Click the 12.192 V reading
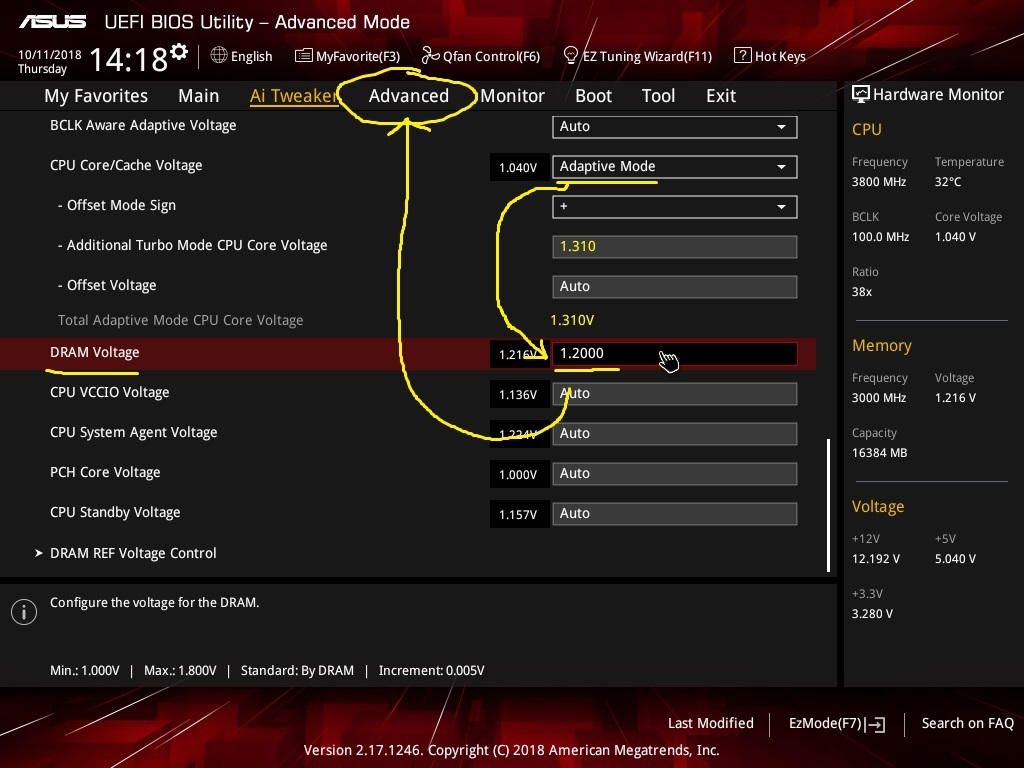 tap(876, 559)
